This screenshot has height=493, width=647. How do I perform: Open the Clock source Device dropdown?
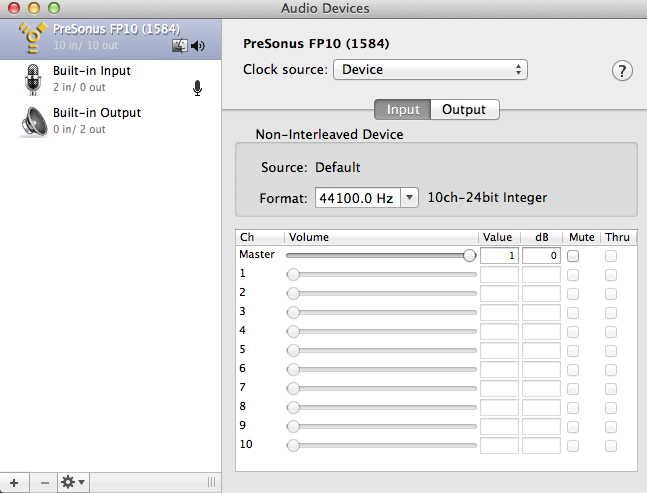(430, 69)
